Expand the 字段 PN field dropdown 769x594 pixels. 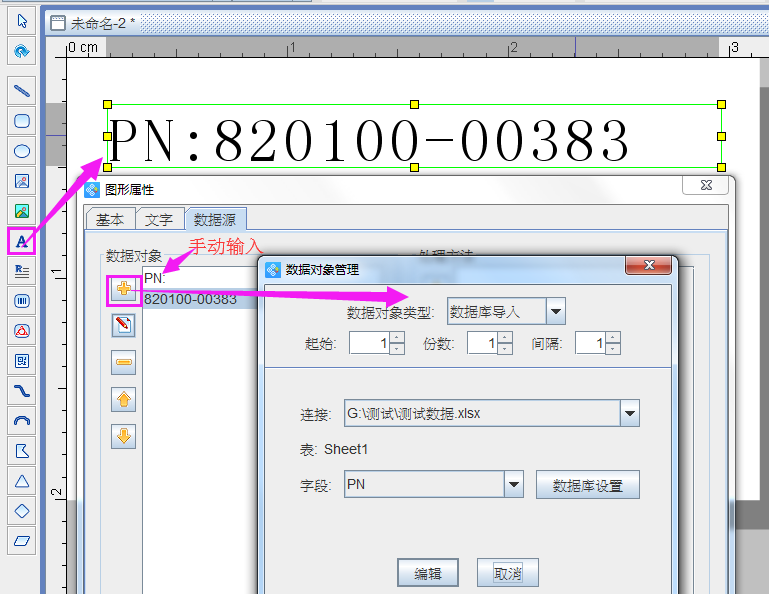pos(514,485)
